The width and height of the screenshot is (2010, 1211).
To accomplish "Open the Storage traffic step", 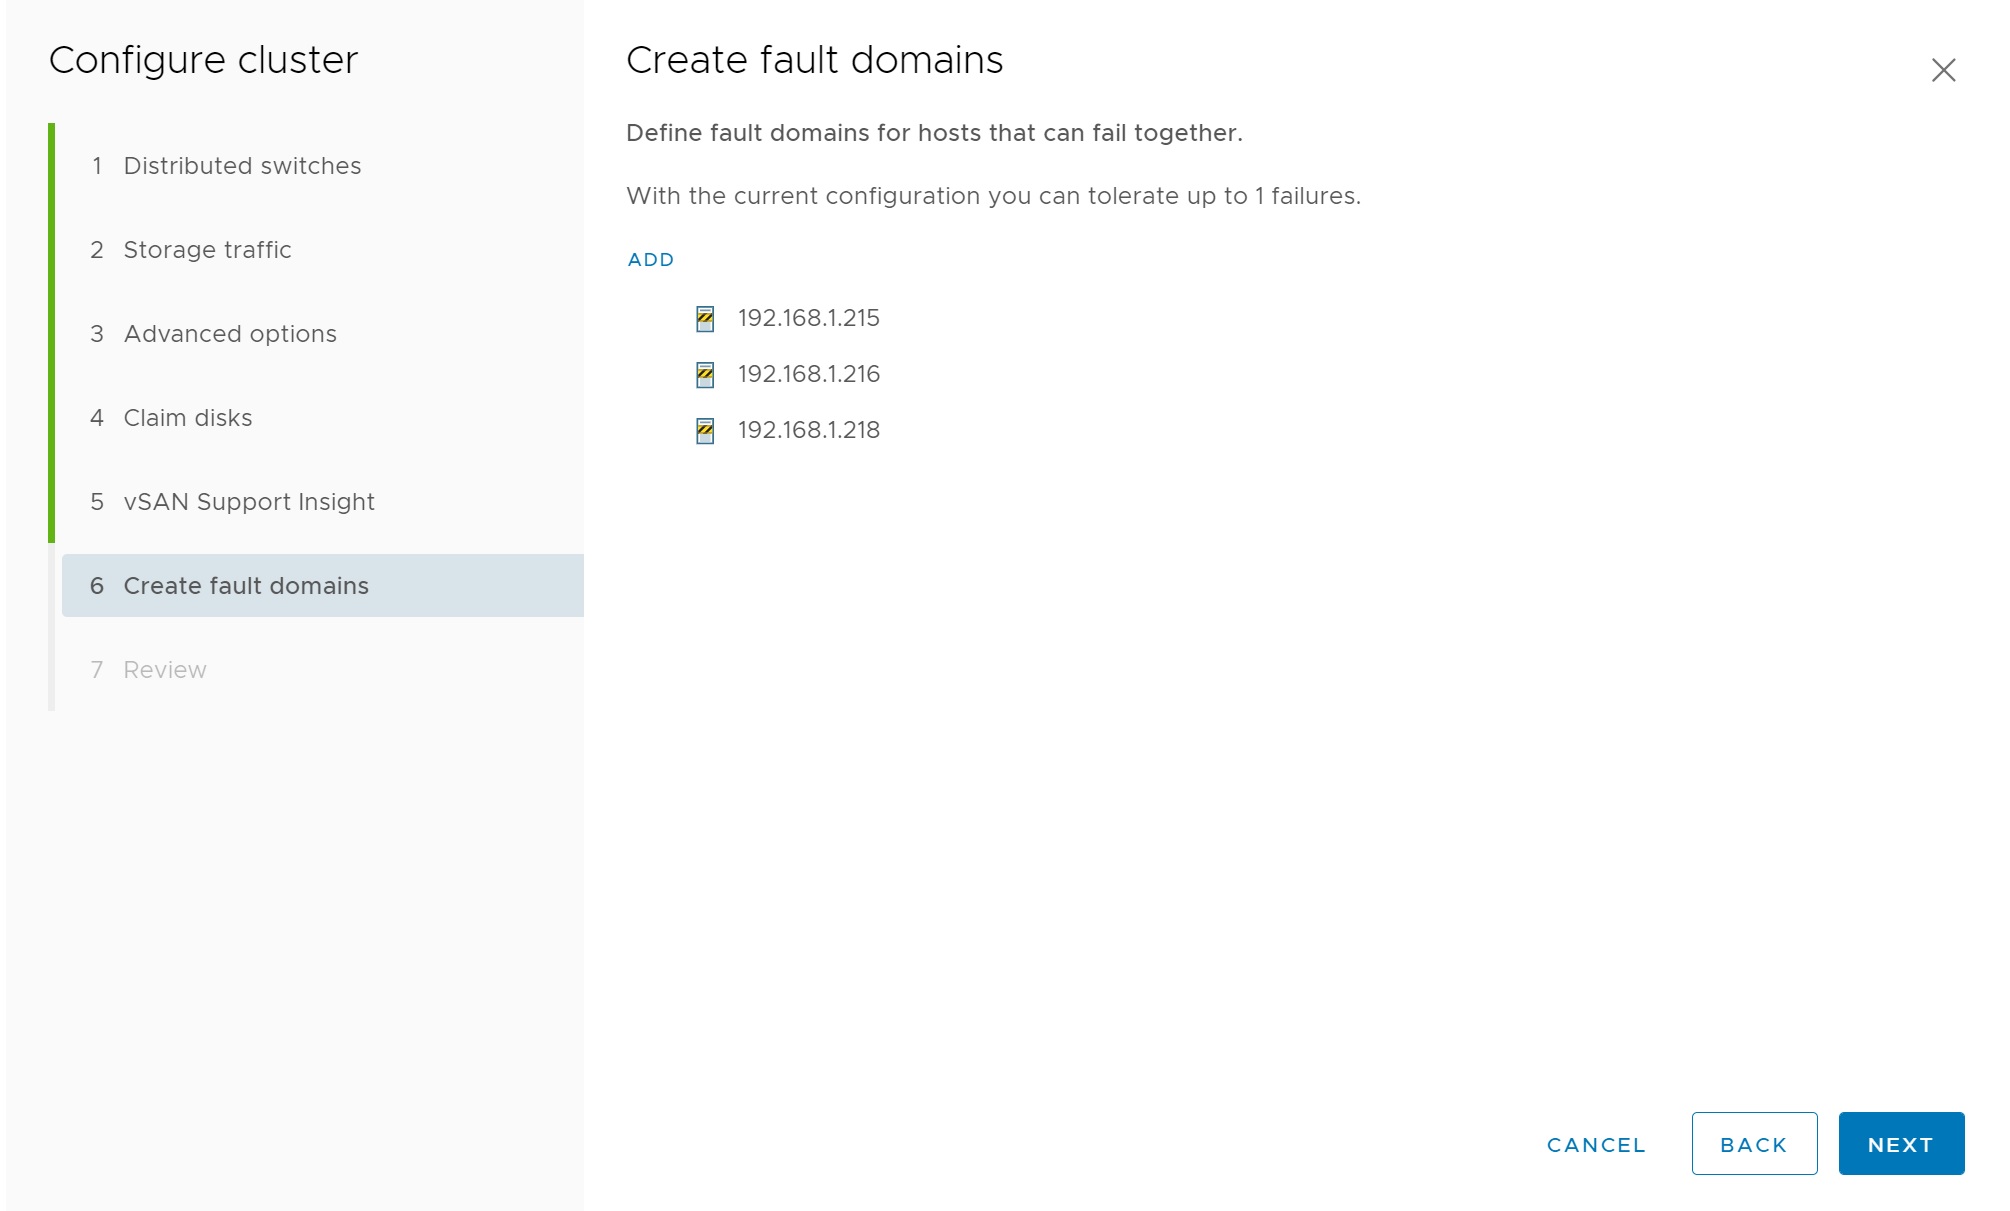I will (x=207, y=250).
